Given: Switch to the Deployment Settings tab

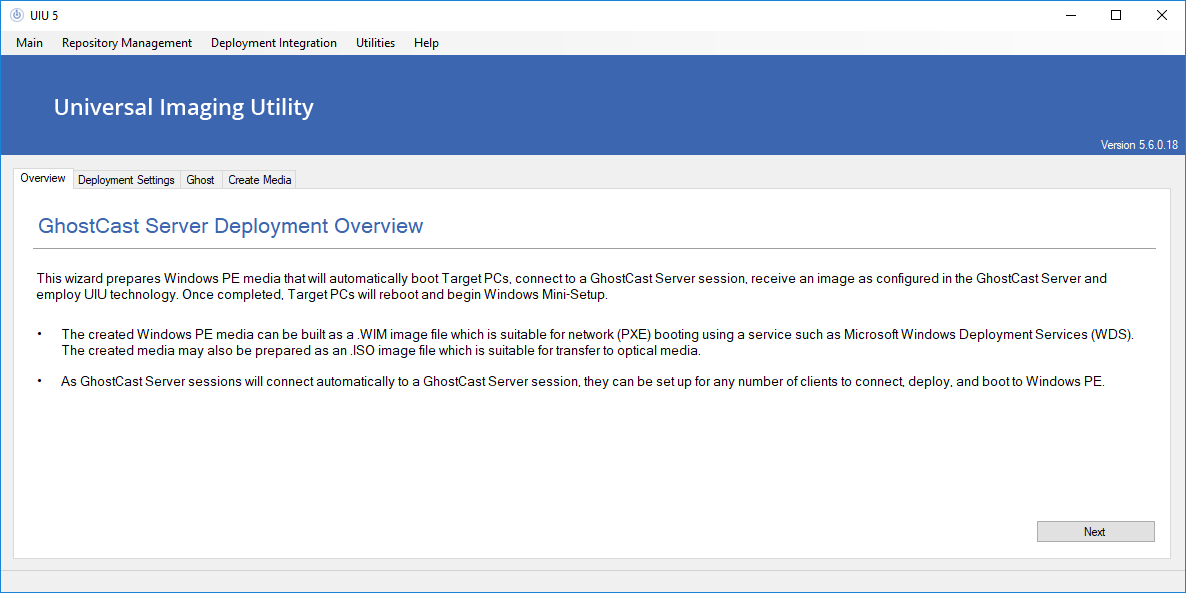Looking at the screenshot, I should click(x=126, y=180).
